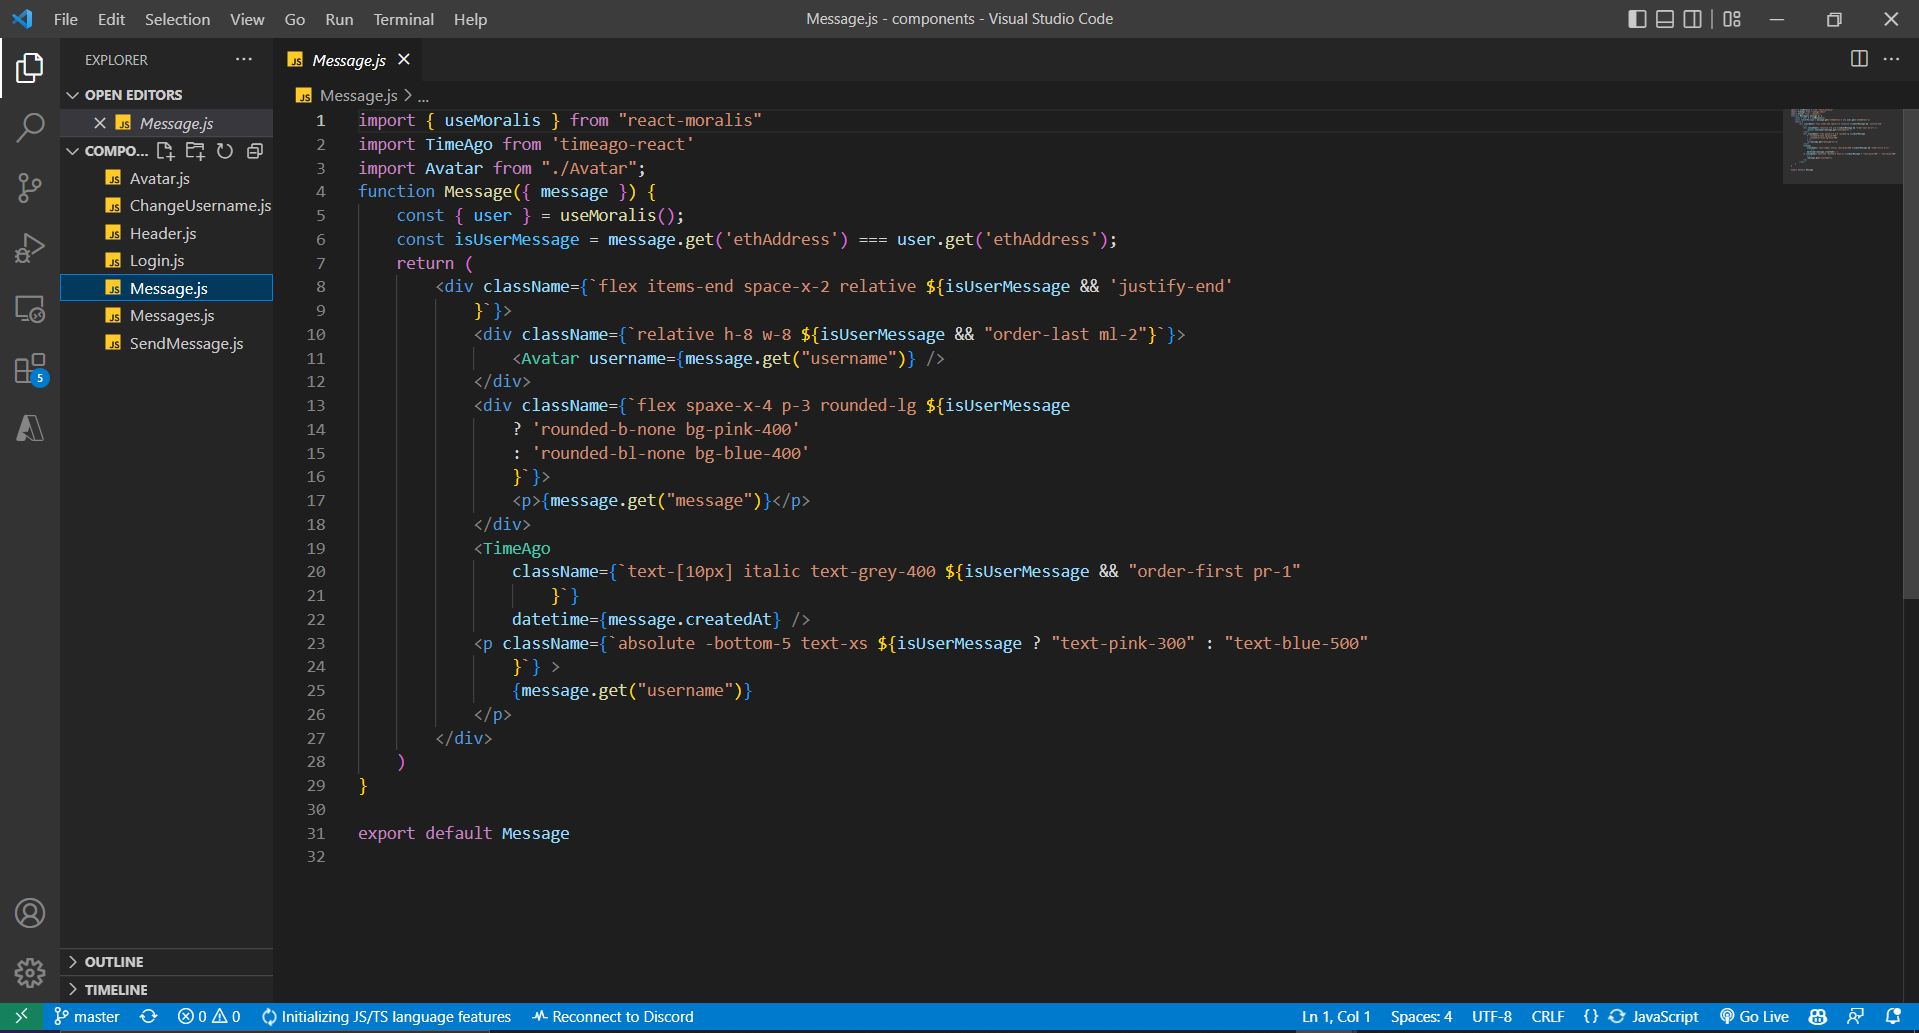Switch to the Message.js editor tab

pos(346,59)
